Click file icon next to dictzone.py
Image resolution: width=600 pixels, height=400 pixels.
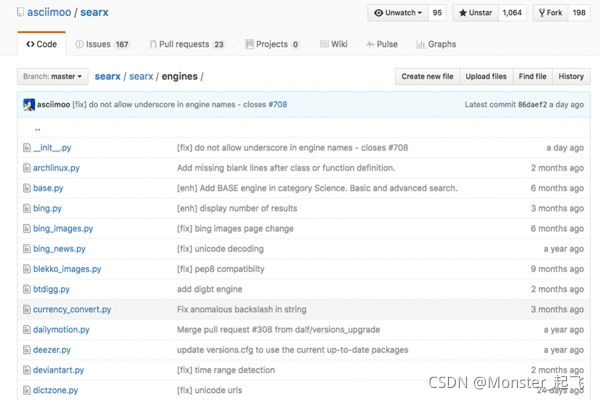pos(27,390)
